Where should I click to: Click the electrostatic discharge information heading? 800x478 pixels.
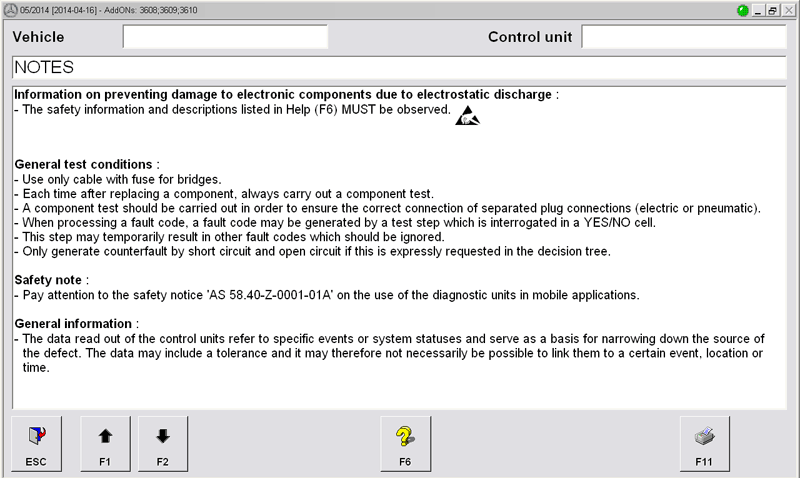pyautogui.click(x=283, y=94)
